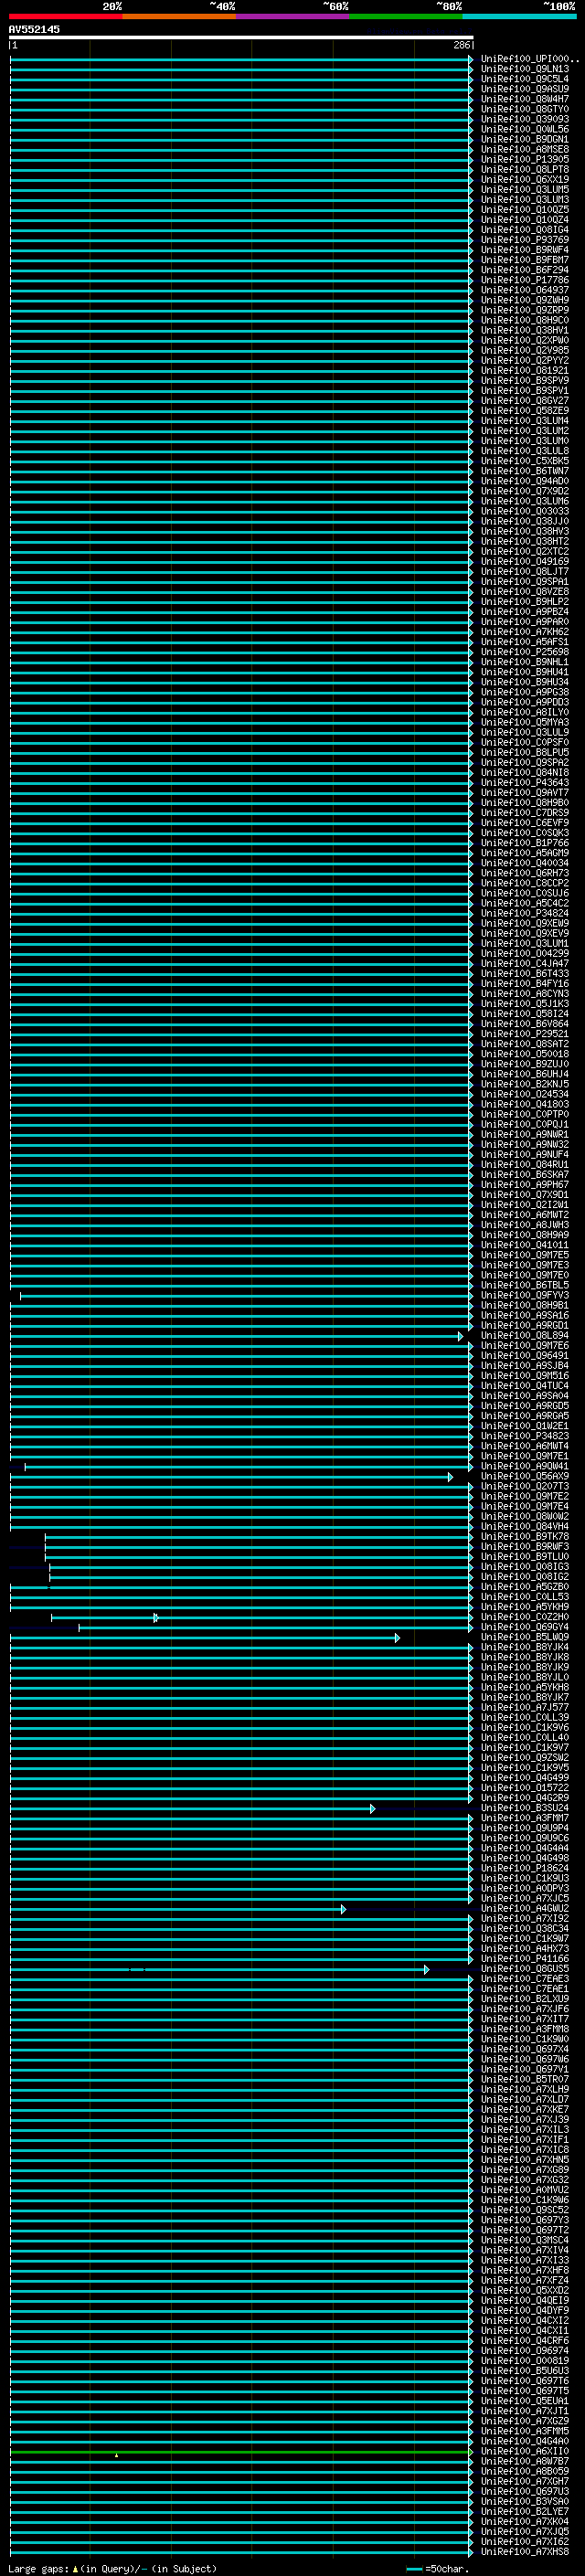The height and width of the screenshot is (2576, 585).
Task: Click the UniRef100_Q38HV1 label
Action: click(x=524, y=330)
